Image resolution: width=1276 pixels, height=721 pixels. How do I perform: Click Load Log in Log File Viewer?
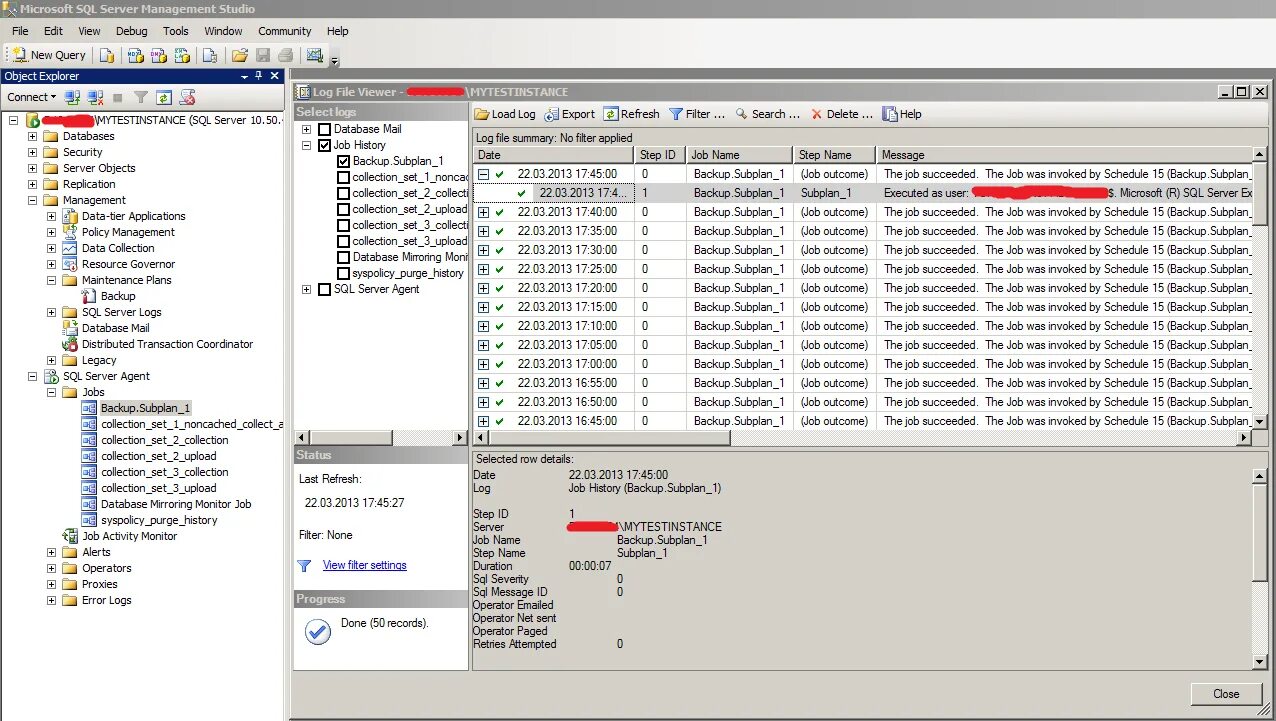pos(505,114)
